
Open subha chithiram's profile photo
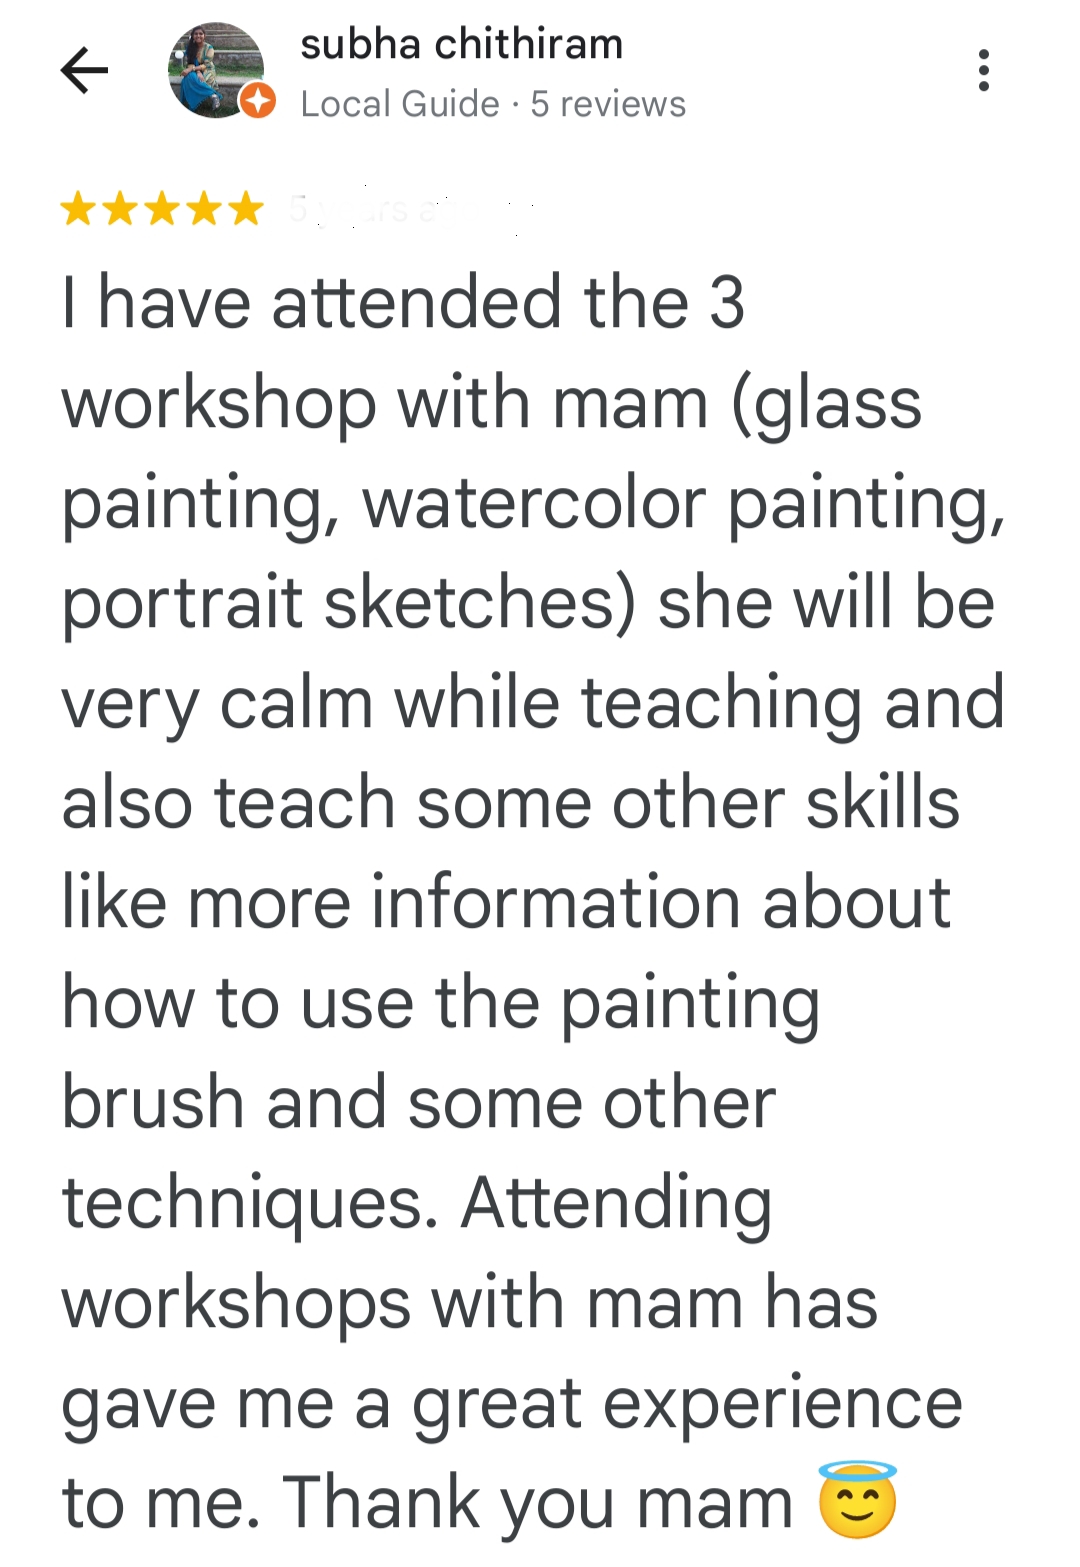tap(214, 69)
